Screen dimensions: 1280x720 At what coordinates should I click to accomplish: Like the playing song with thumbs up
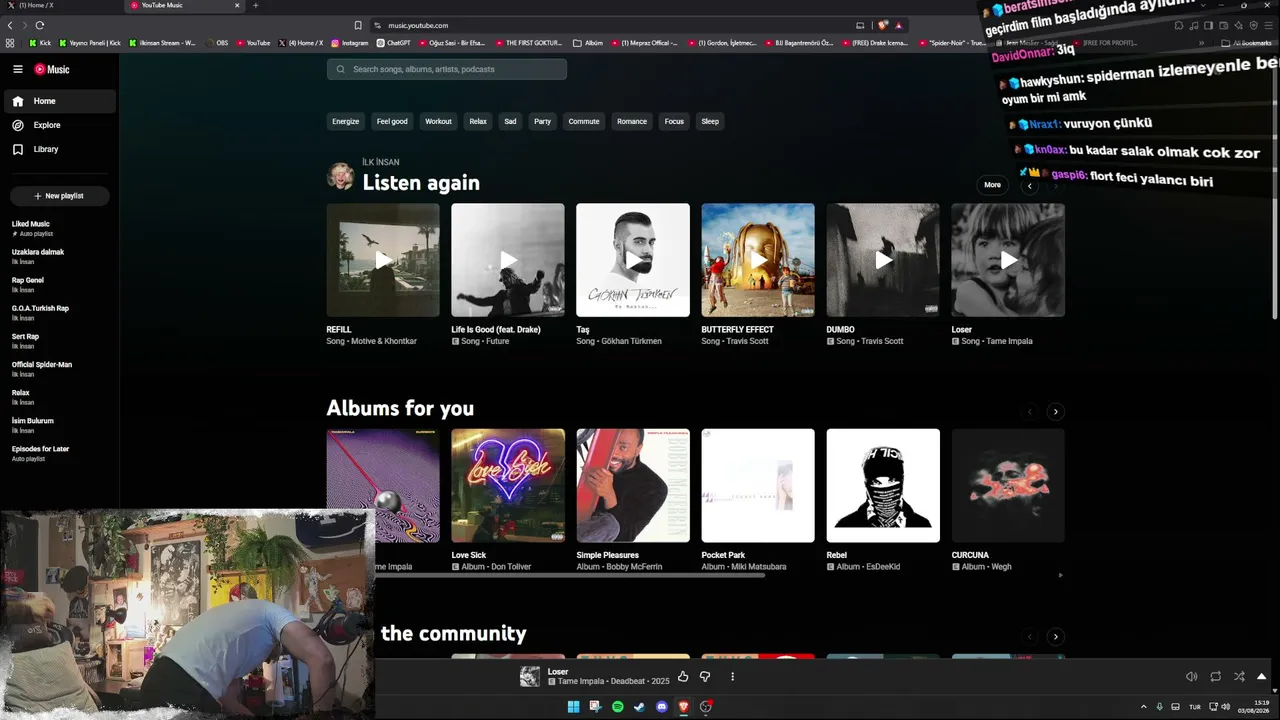coord(683,677)
